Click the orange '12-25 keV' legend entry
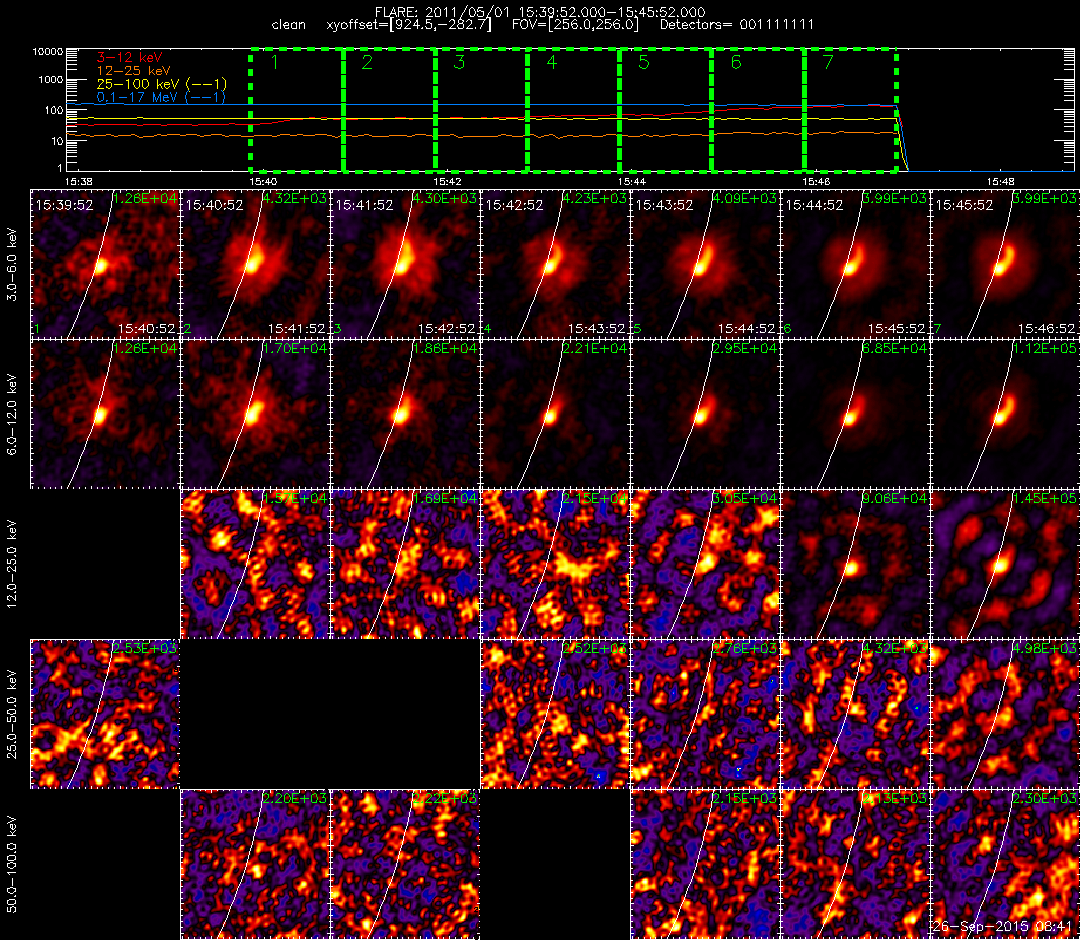1080x940 pixels. pos(133,70)
